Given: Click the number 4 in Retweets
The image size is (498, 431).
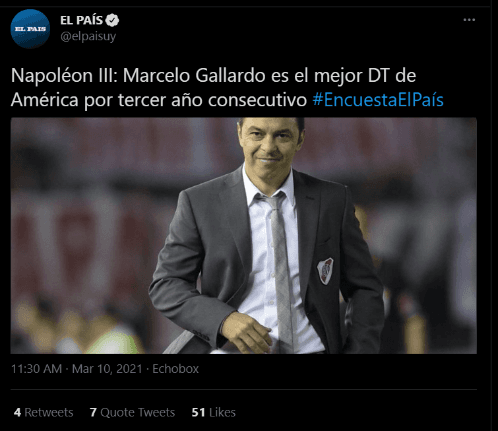Looking at the screenshot, I should pos(17,412).
